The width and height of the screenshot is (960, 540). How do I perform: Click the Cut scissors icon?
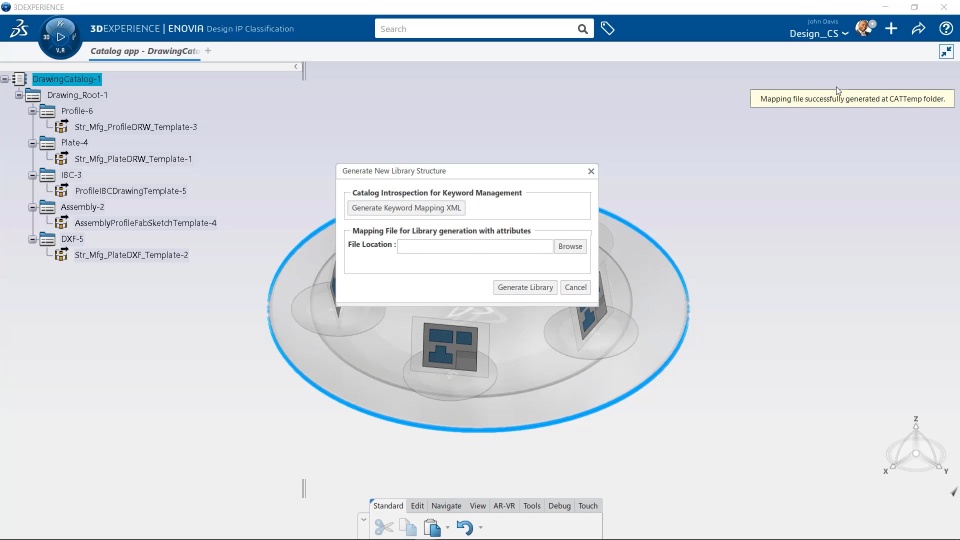pos(384,527)
